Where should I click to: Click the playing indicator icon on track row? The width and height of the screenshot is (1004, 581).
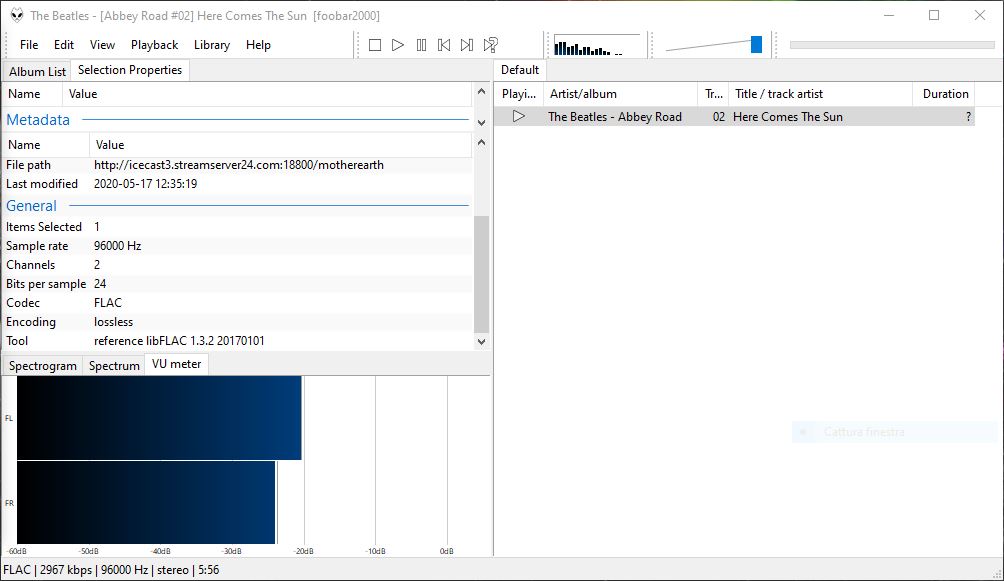pos(519,117)
